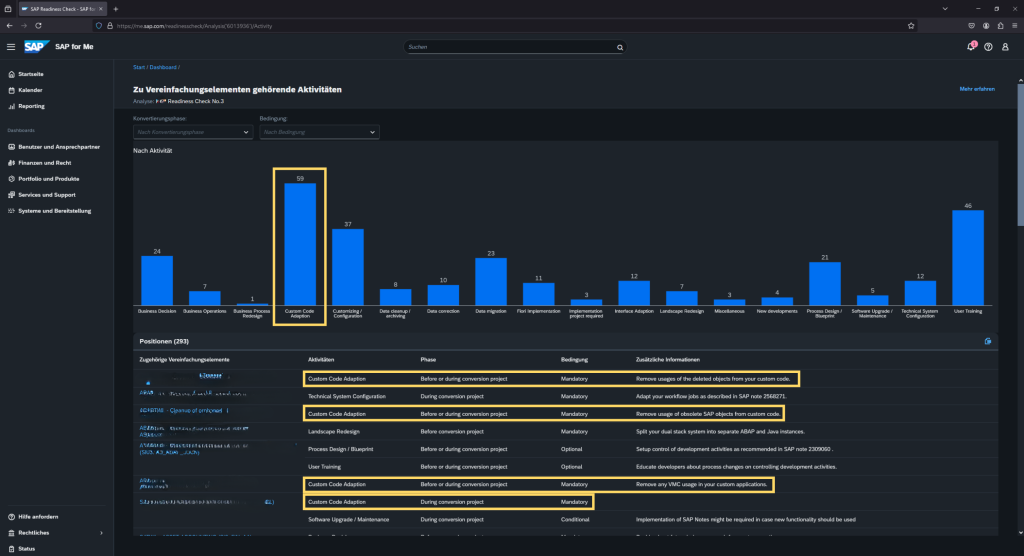The image size is (1024, 556).
Task: Open the help question mark icon
Action: [x=988, y=47]
